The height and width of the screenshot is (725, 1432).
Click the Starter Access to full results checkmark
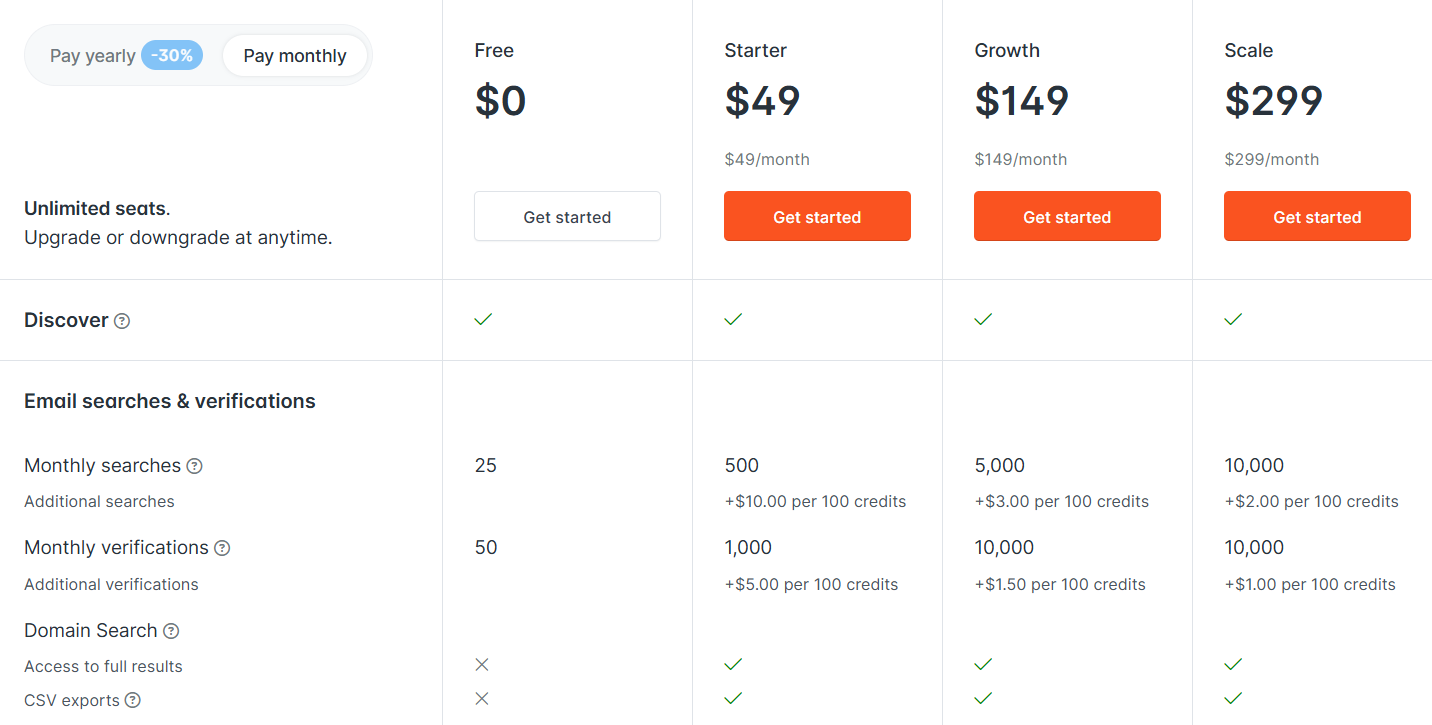[x=733, y=664]
